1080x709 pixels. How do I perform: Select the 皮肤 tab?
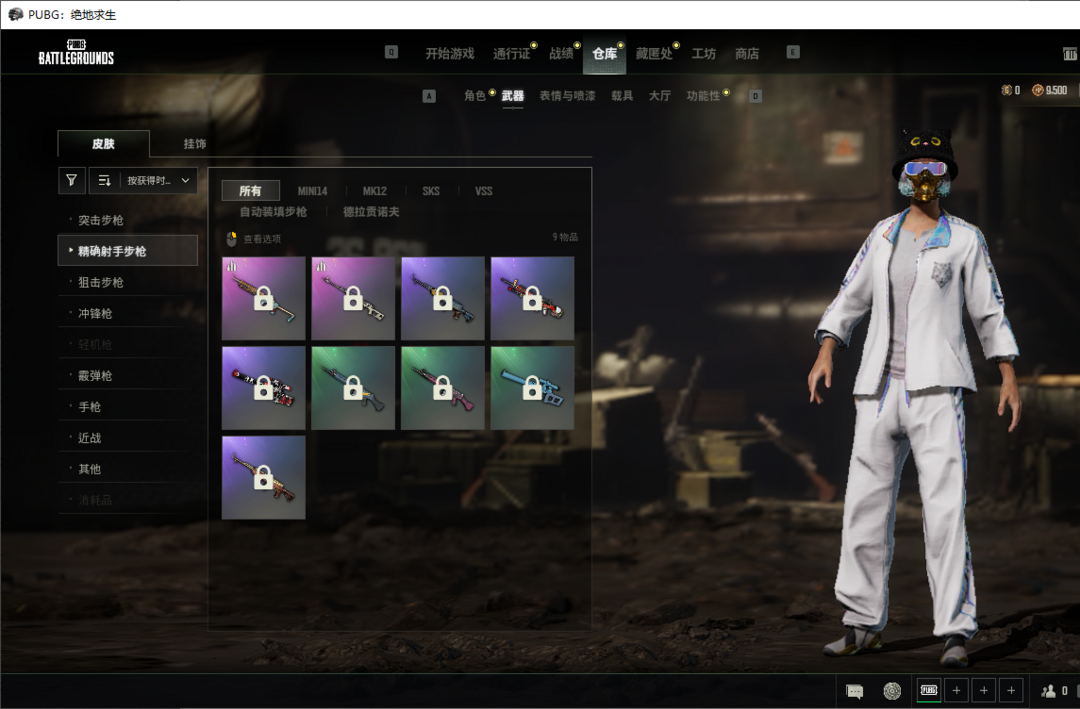(103, 143)
